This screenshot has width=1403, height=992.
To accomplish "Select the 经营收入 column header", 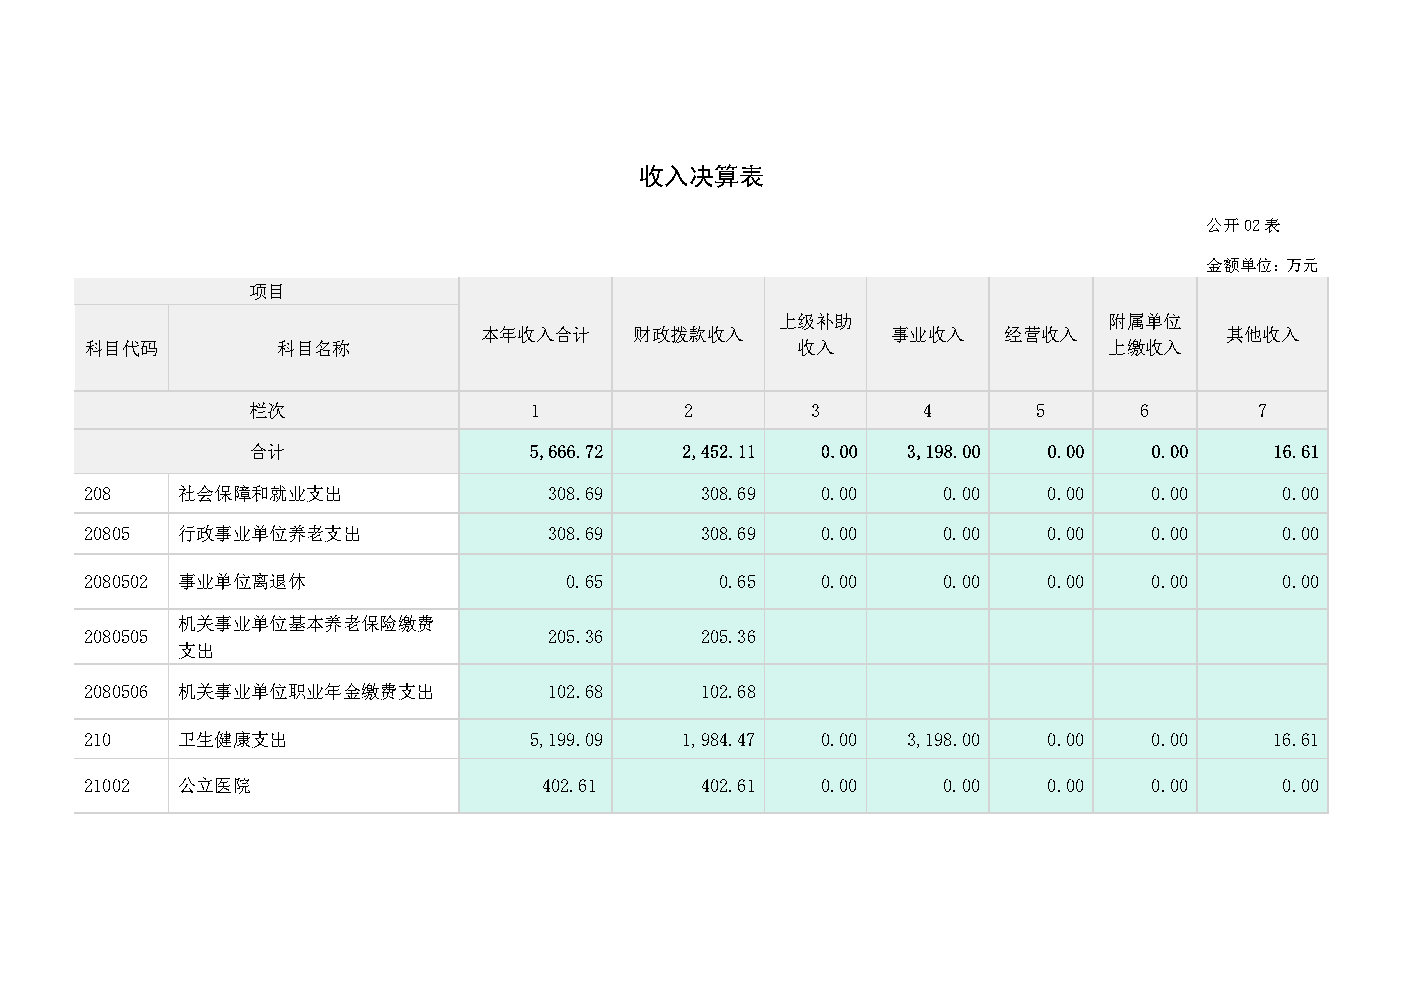I will click(1040, 335).
